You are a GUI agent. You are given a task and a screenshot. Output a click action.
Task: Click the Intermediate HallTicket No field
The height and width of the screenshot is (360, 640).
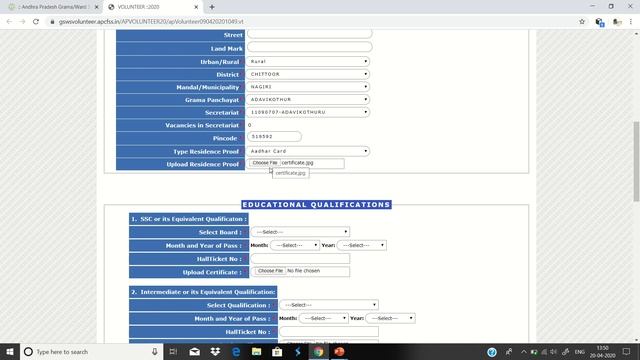[329, 331]
